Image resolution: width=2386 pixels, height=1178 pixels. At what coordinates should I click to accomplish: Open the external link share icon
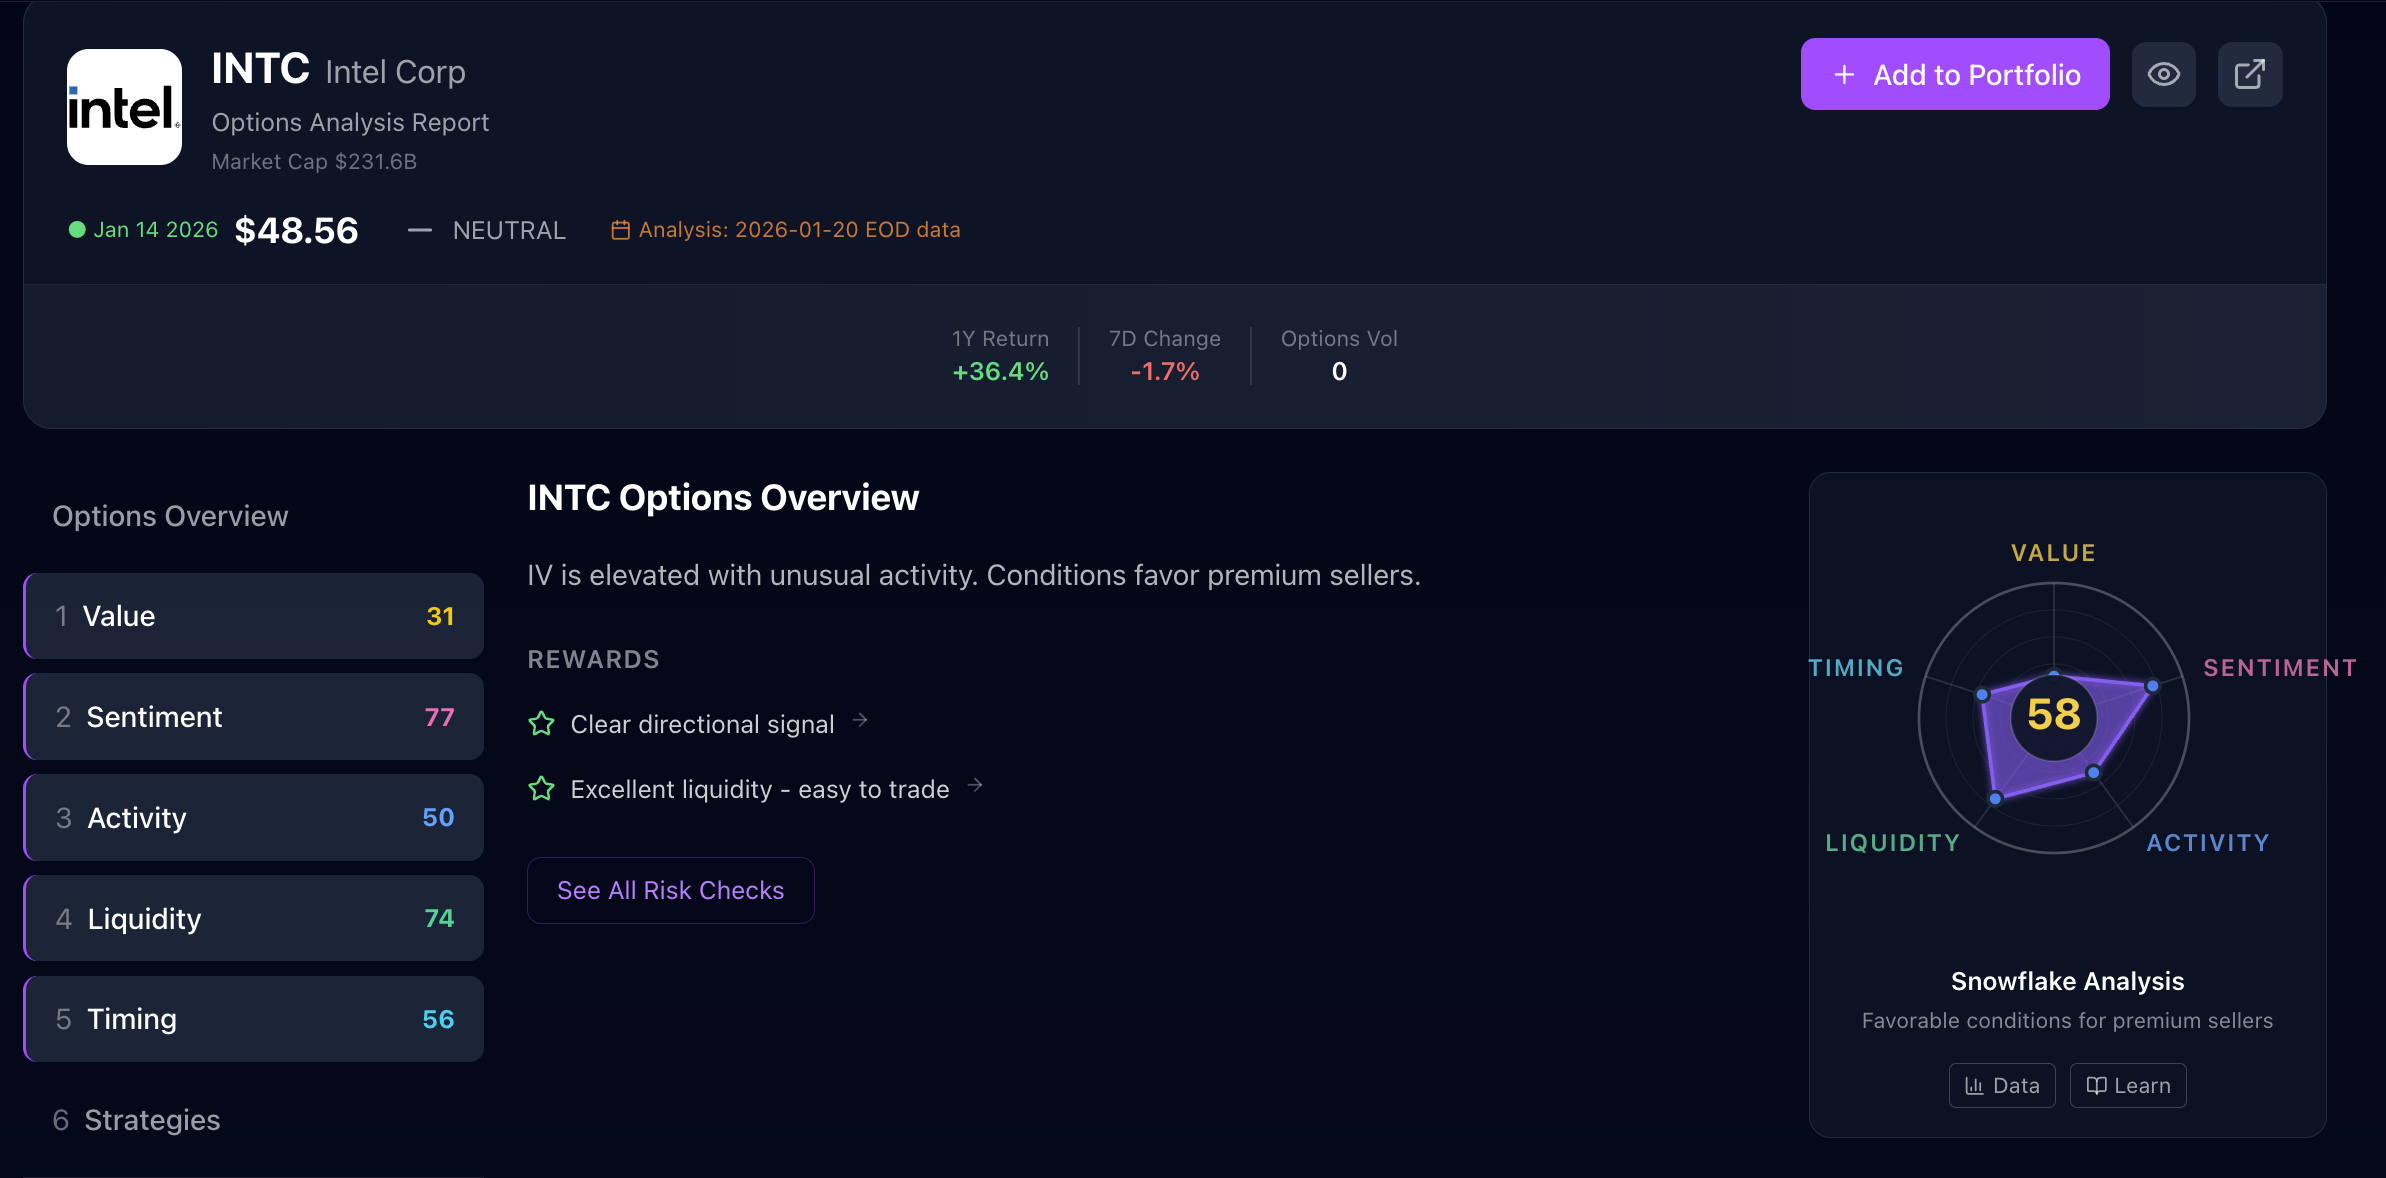point(2249,74)
